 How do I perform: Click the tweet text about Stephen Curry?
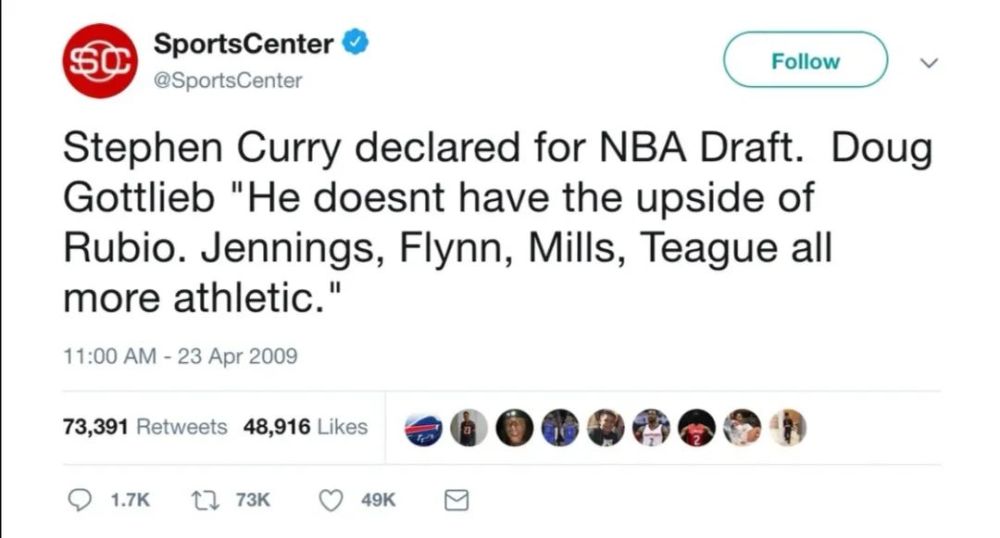pyautogui.click(x=497, y=220)
